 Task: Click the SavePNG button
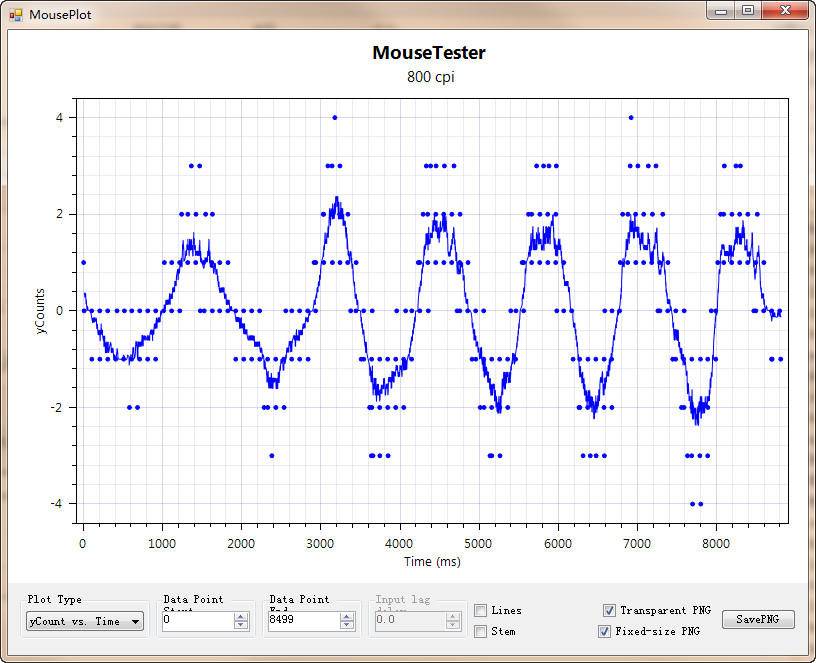pyautogui.click(x=758, y=619)
